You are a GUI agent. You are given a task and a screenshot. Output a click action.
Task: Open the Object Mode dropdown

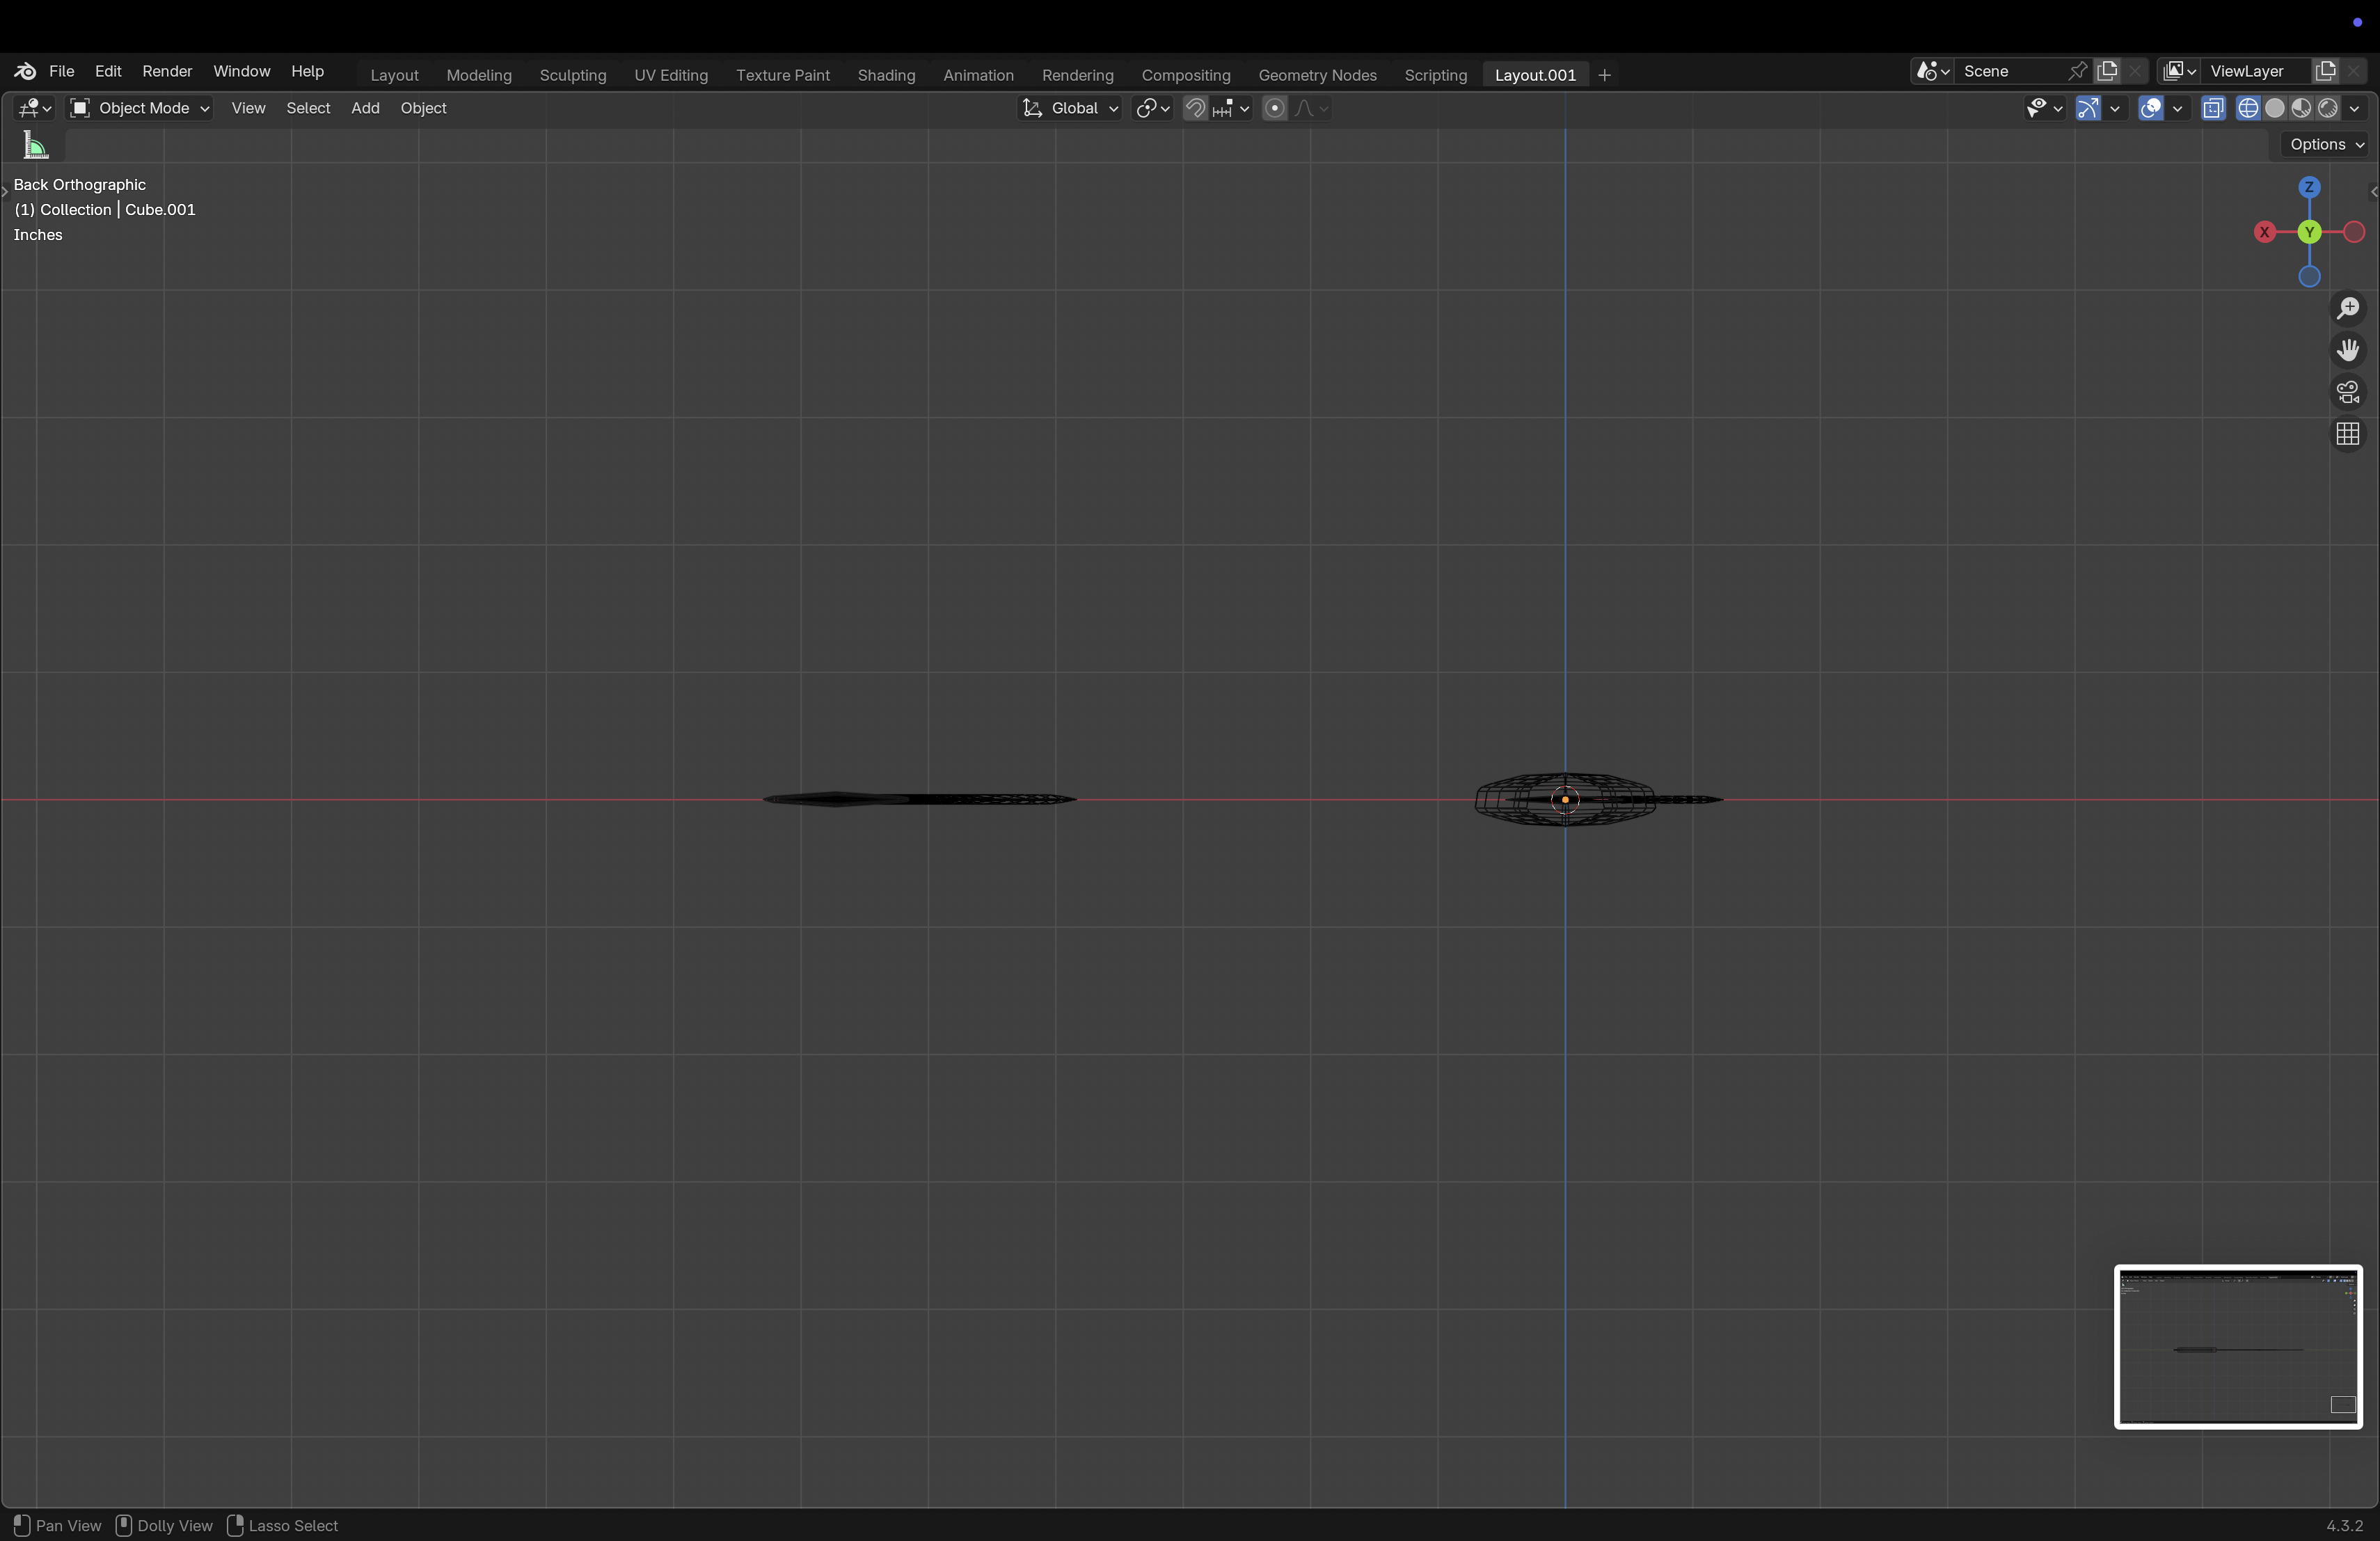pyautogui.click(x=139, y=108)
